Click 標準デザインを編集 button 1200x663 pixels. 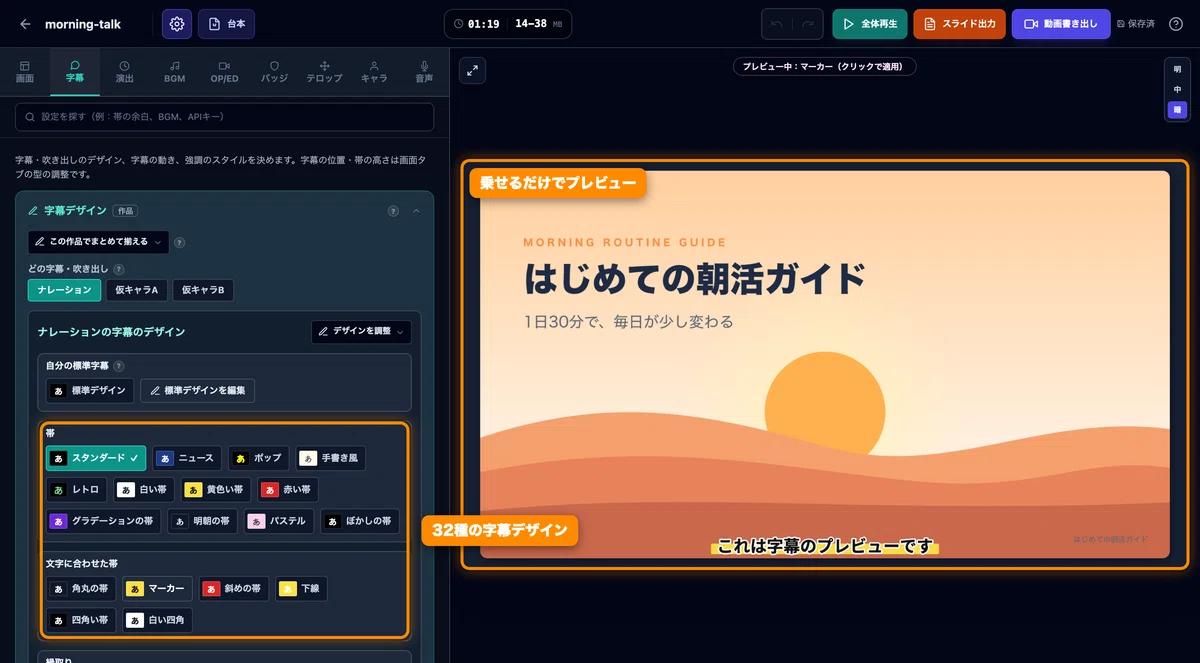(198, 390)
